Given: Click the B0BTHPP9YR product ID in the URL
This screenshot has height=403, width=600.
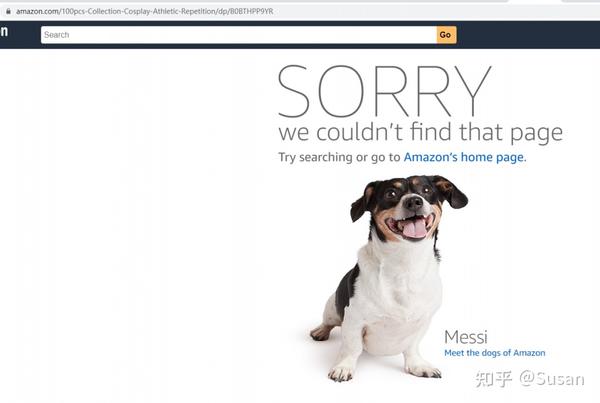Looking at the screenshot, I should (251, 11).
